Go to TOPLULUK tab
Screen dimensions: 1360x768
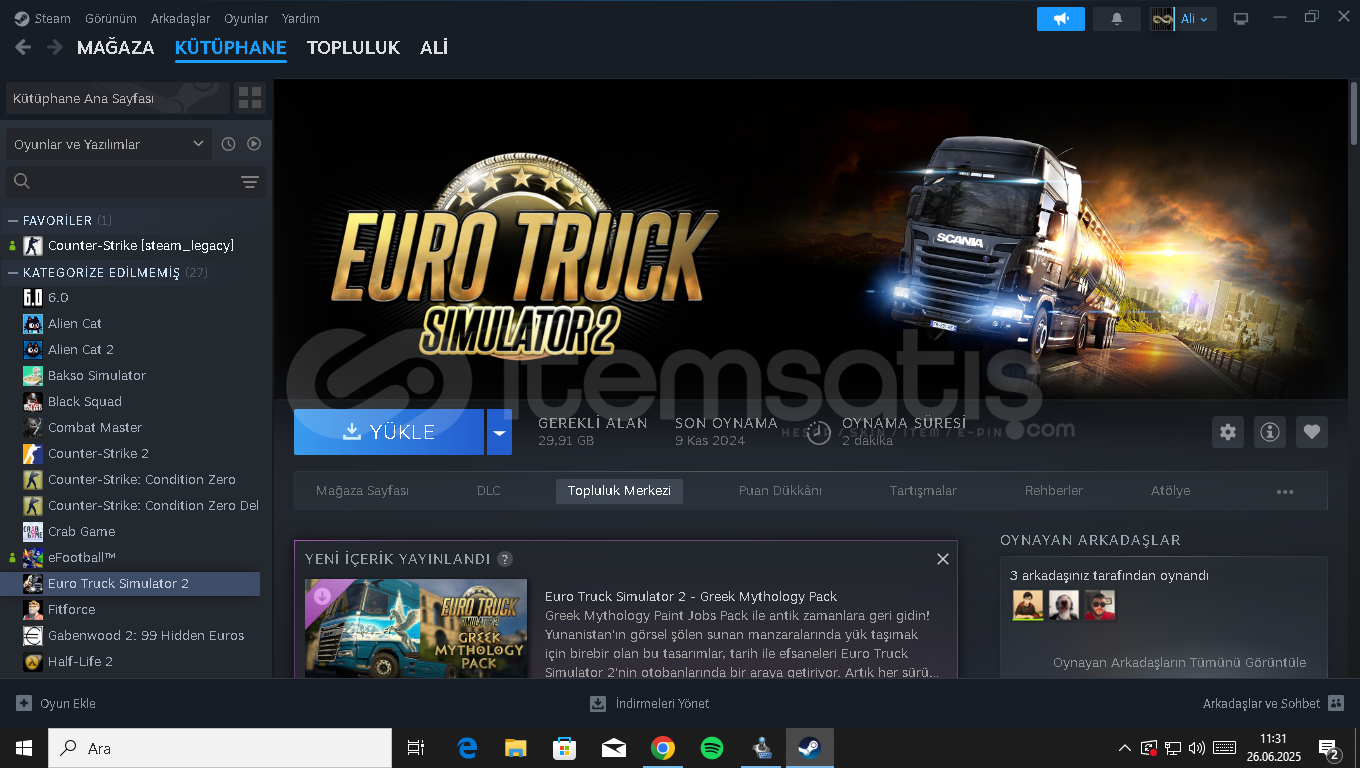tap(353, 47)
